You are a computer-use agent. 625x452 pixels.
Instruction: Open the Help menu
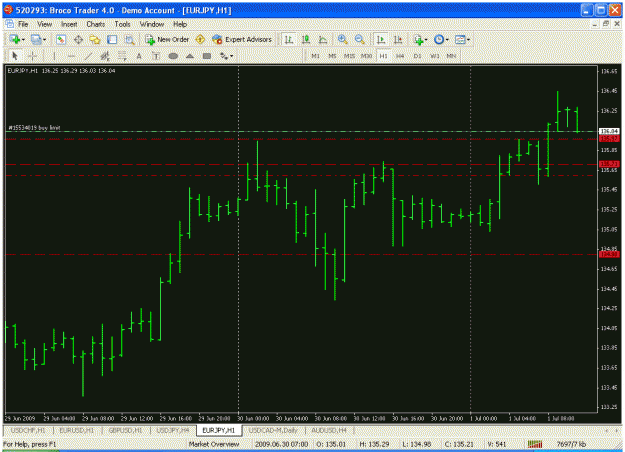pos(180,24)
